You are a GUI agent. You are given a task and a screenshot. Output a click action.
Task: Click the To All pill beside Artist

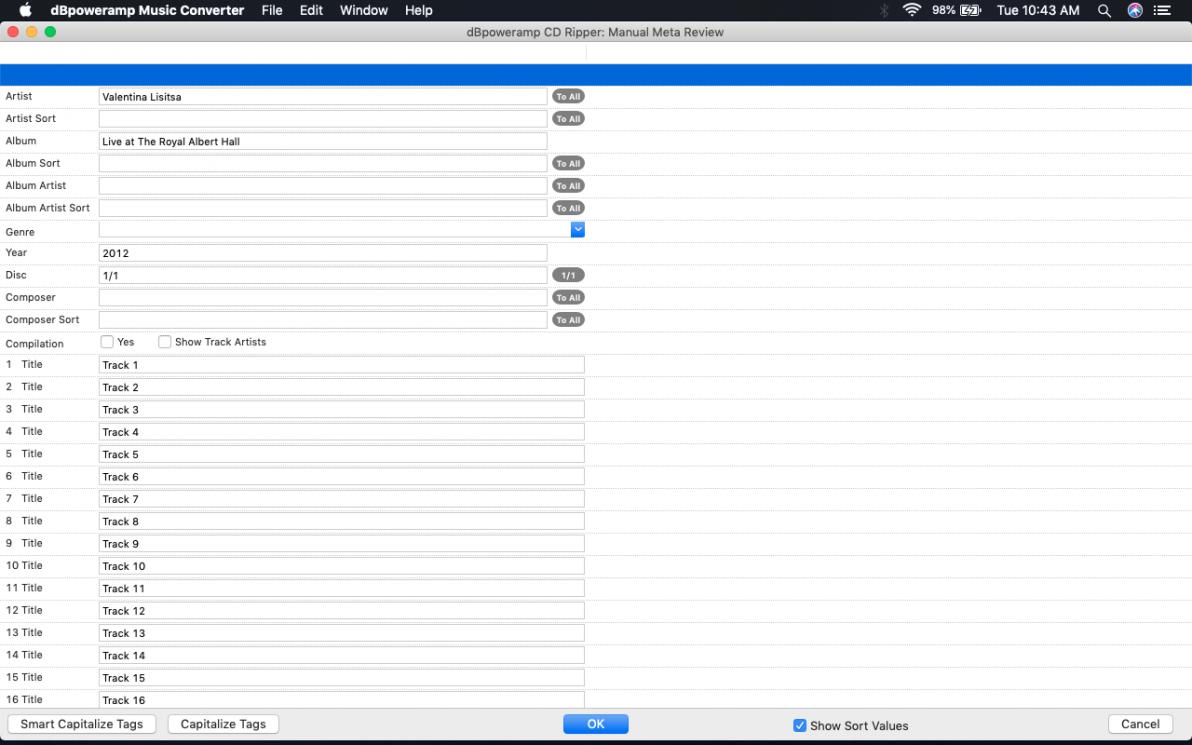pyautogui.click(x=568, y=97)
